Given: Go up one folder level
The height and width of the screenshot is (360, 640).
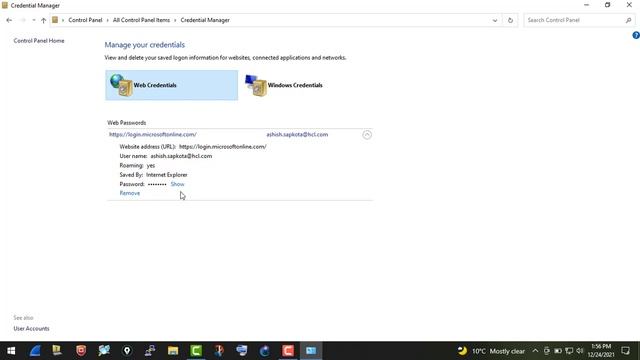Looking at the screenshot, I should pos(43,20).
